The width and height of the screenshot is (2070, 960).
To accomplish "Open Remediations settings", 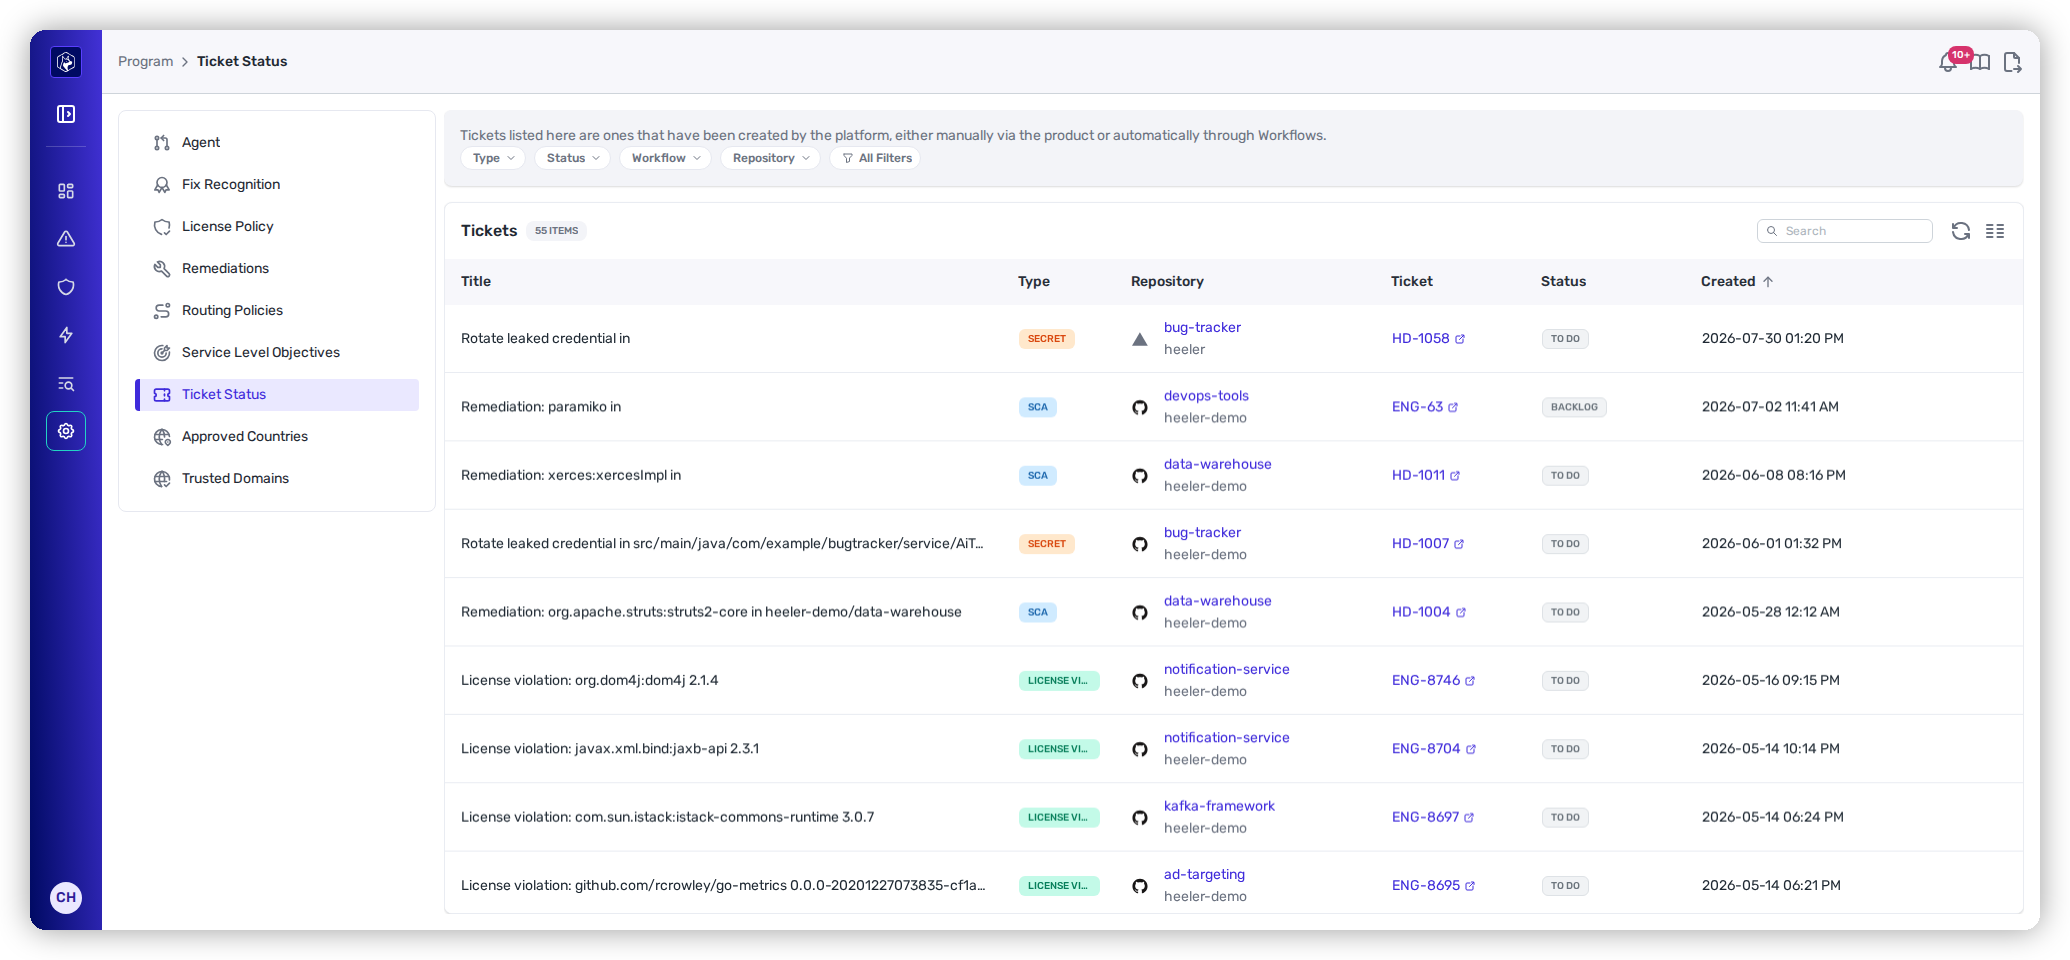I will 277,269.
